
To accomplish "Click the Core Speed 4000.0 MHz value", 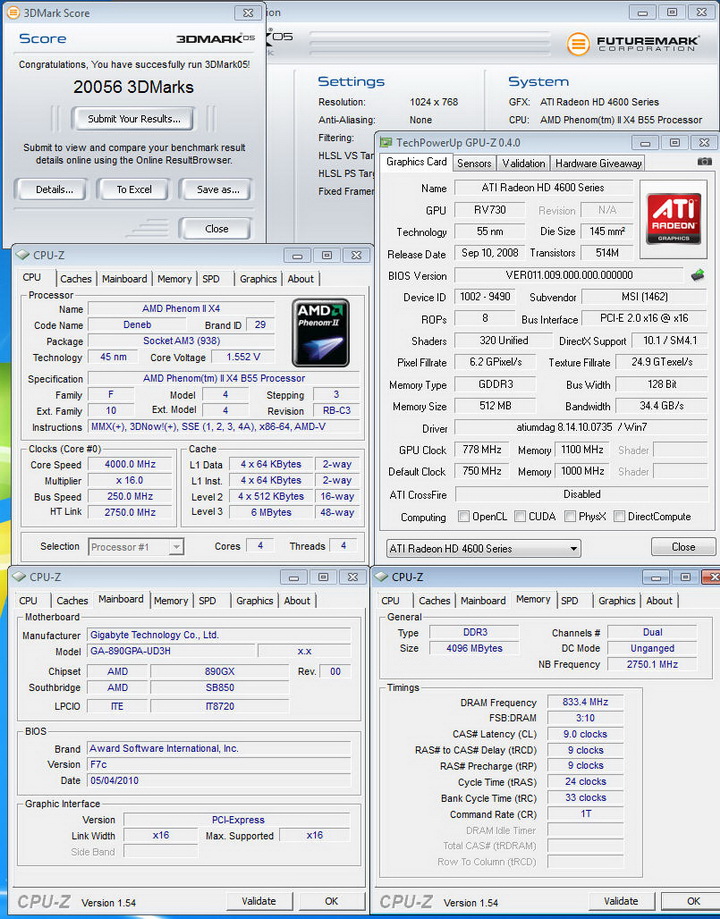I will pyautogui.click(x=130, y=464).
